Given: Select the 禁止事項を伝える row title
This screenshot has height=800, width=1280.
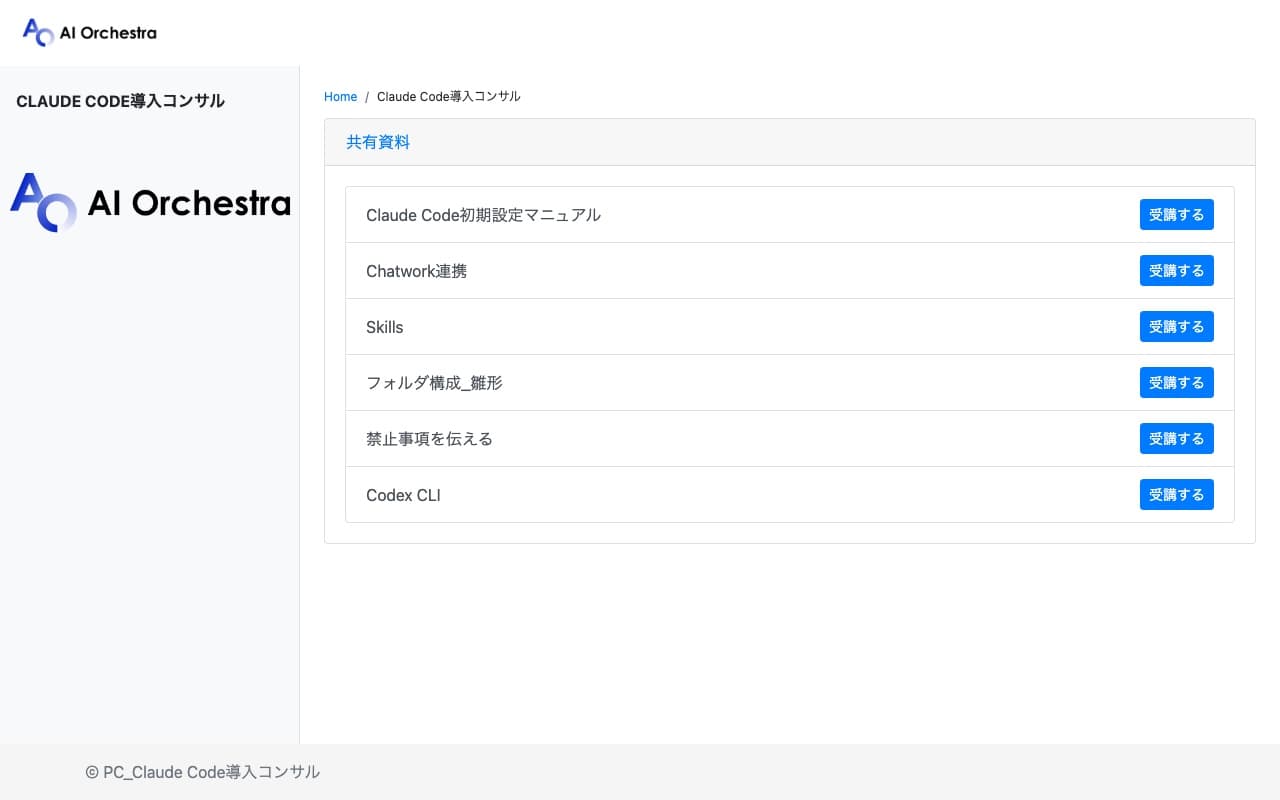Looking at the screenshot, I should [x=429, y=439].
